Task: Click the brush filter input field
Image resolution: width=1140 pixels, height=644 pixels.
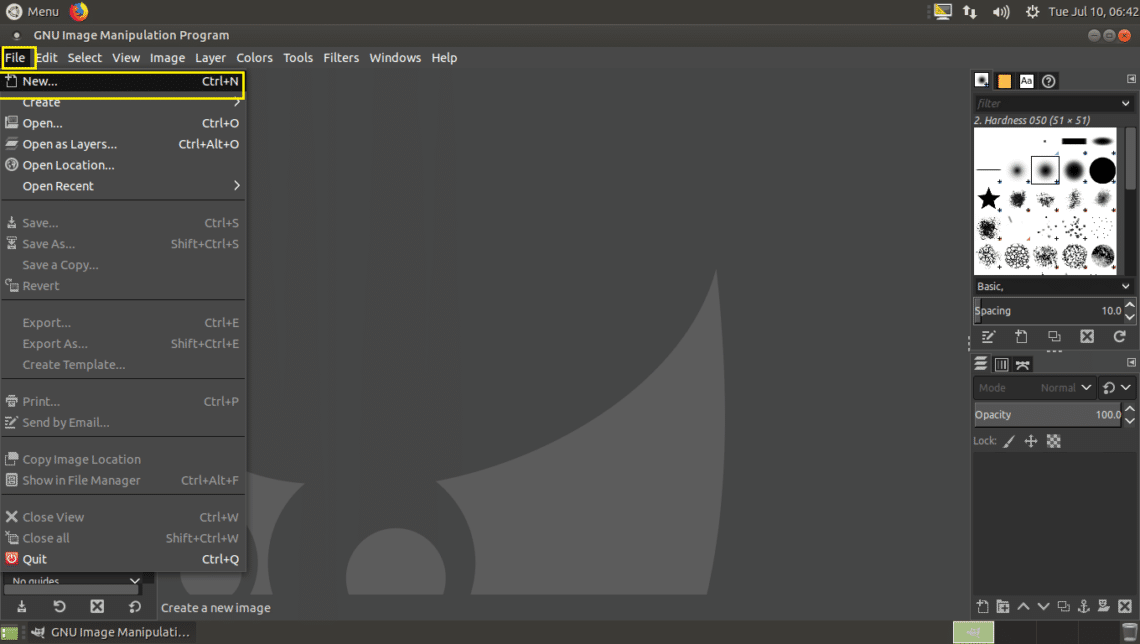Action: tap(1045, 103)
